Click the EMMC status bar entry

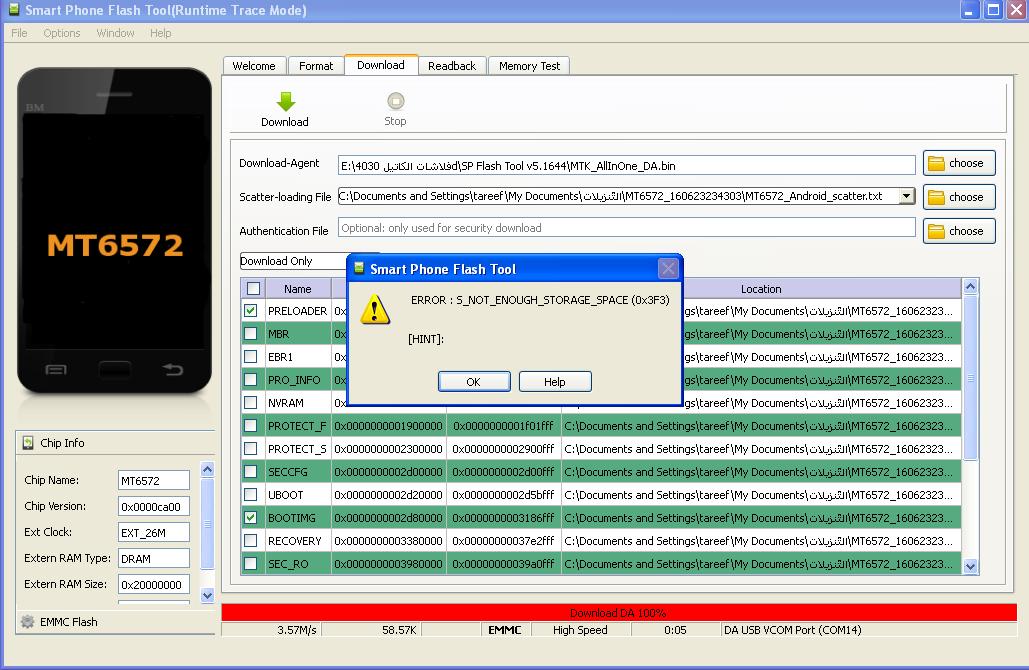(505, 630)
